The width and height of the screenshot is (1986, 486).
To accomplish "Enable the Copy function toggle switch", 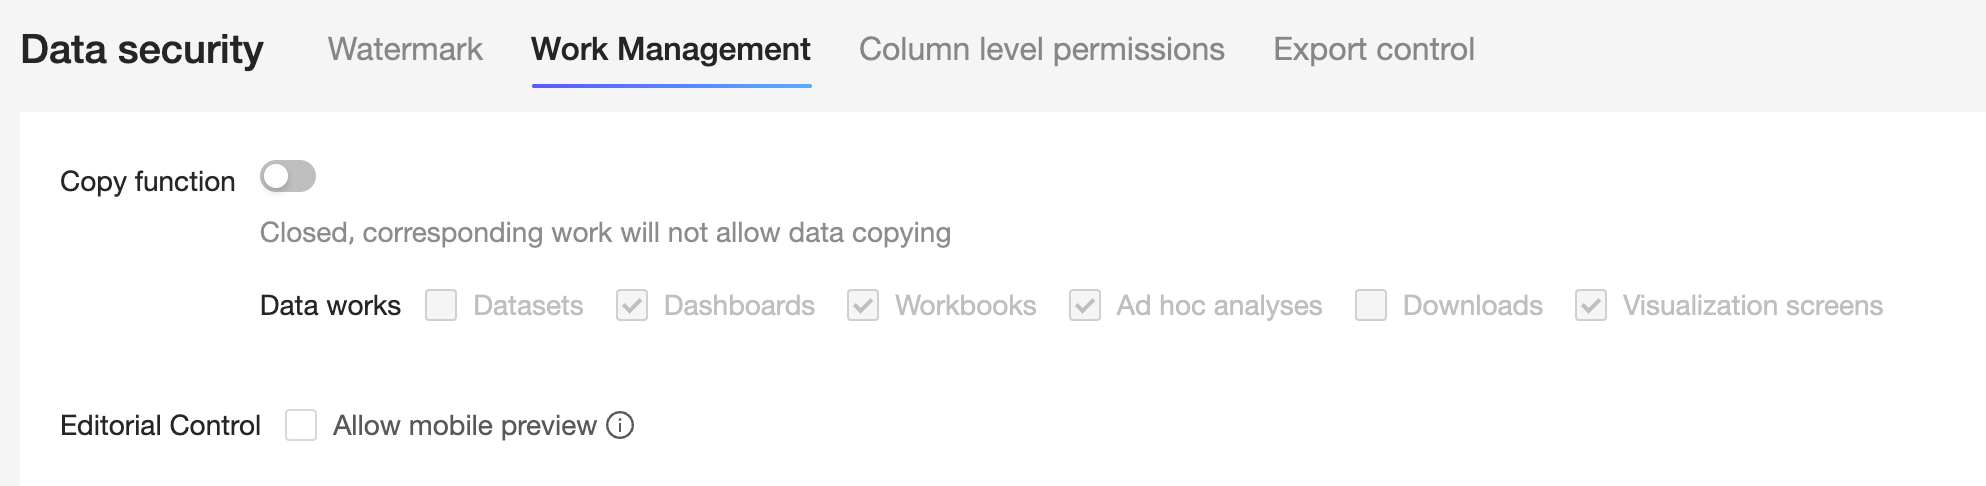I will [x=288, y=177].
